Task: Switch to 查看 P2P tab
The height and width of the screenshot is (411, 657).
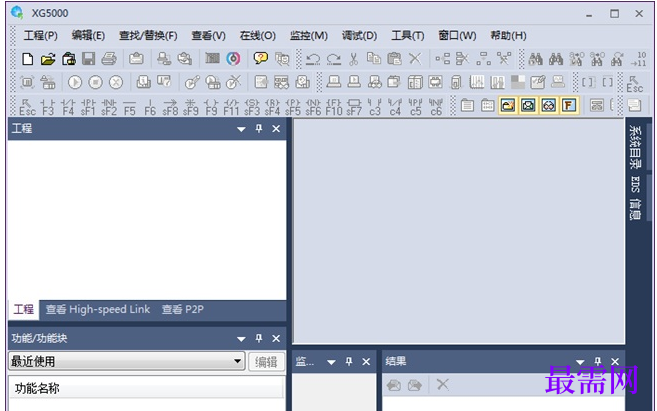Action: tap(183, 310)
